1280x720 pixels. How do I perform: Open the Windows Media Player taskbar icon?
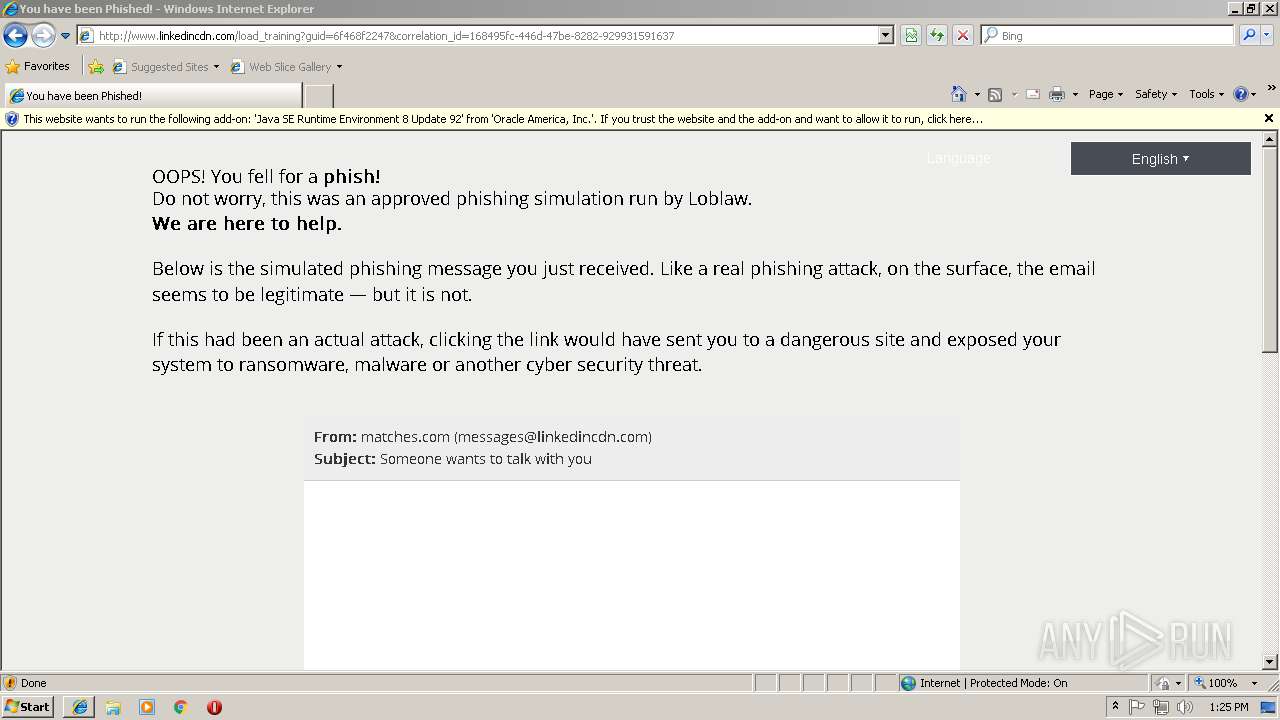[x=147, y=707]
